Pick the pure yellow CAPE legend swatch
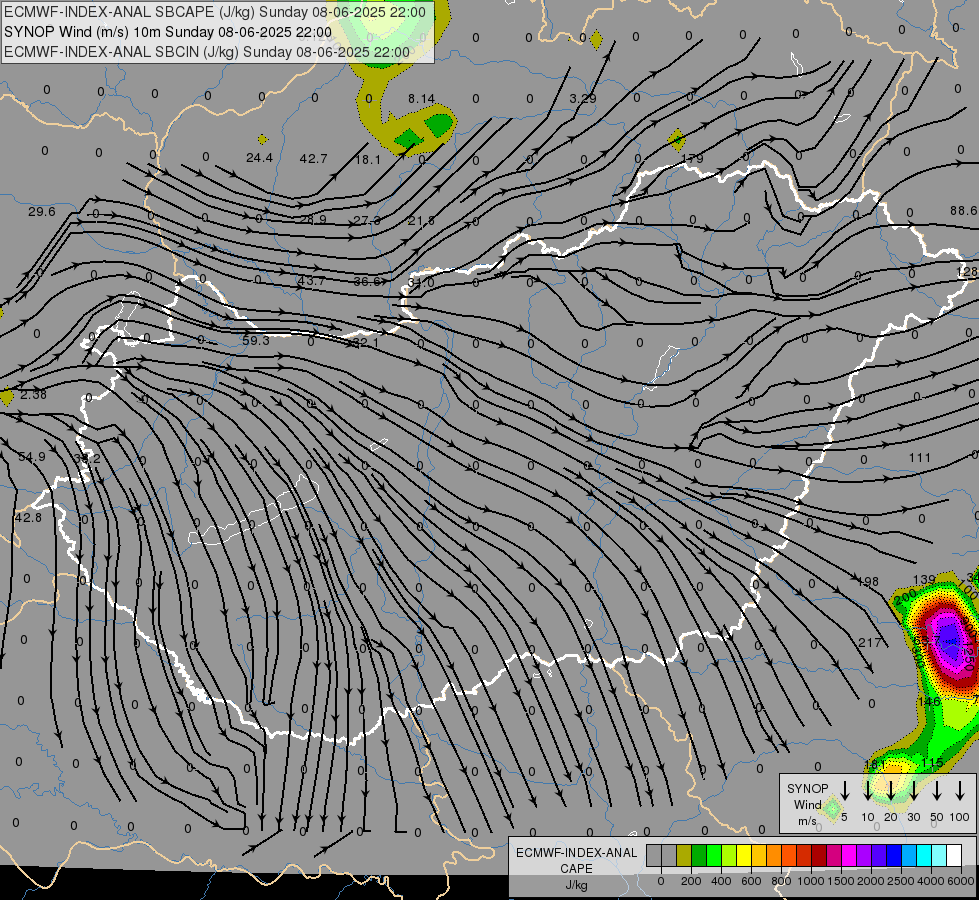Viewport: 979px width, 900px height. [744, 855]
